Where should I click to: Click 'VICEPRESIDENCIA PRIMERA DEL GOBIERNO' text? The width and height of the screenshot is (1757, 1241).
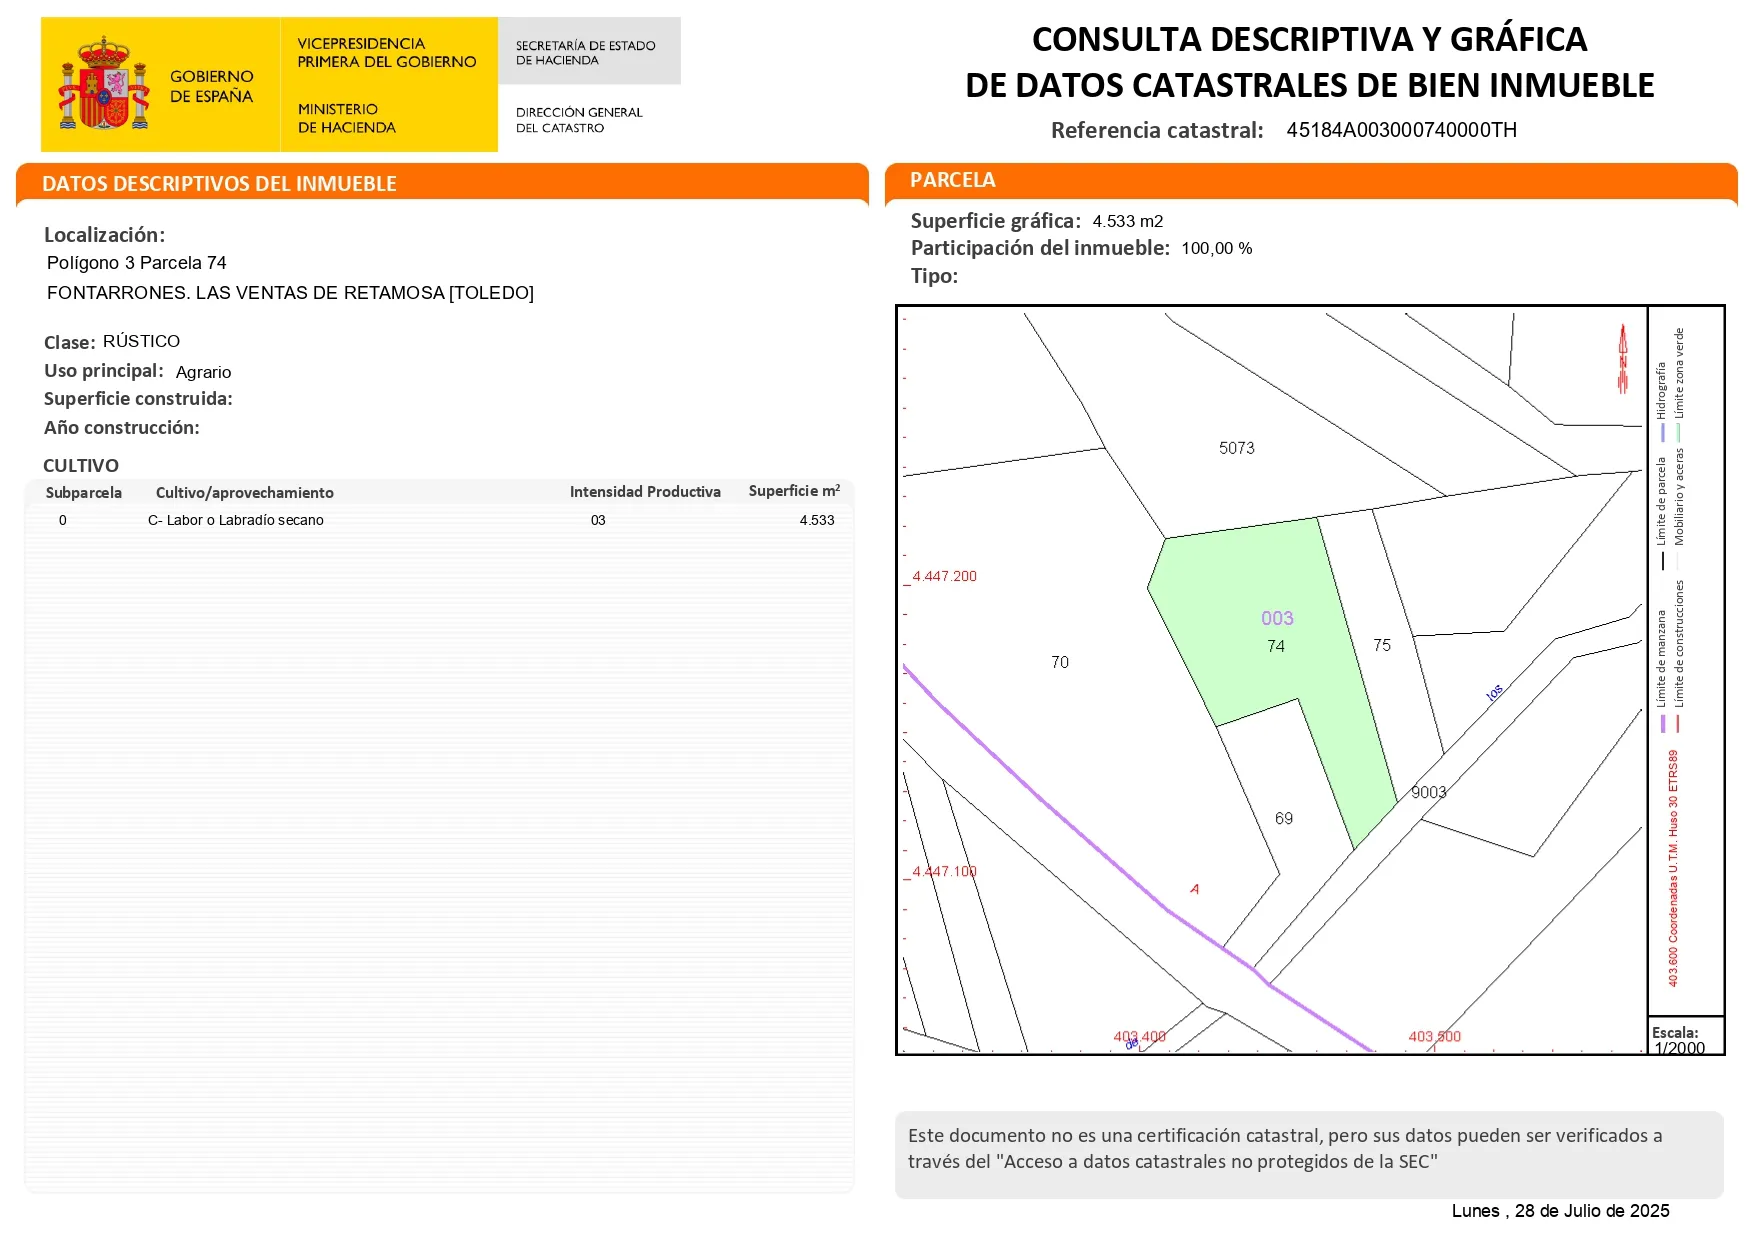point(387,53)
